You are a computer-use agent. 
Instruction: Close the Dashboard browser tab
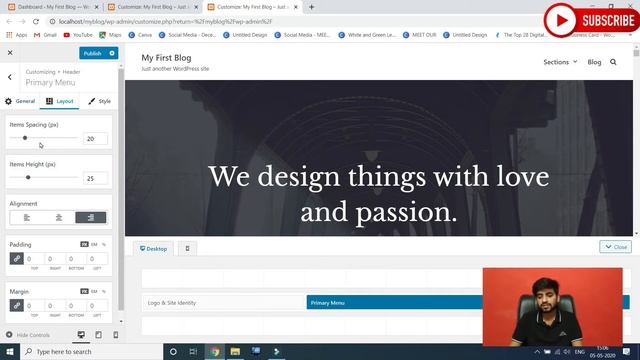pyautogui.click(x=97, y=7)
